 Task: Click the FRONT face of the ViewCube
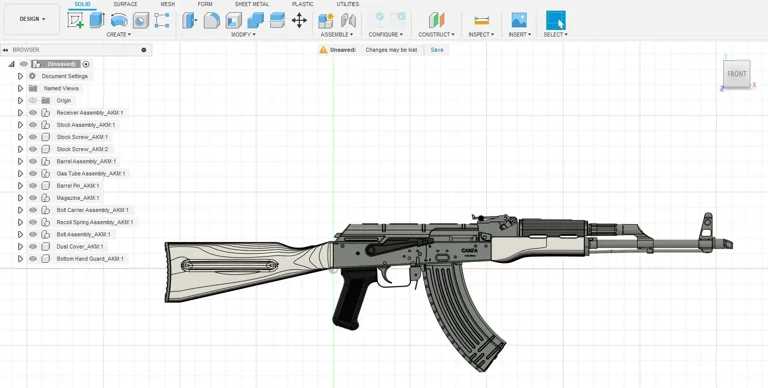click(736, 74)
